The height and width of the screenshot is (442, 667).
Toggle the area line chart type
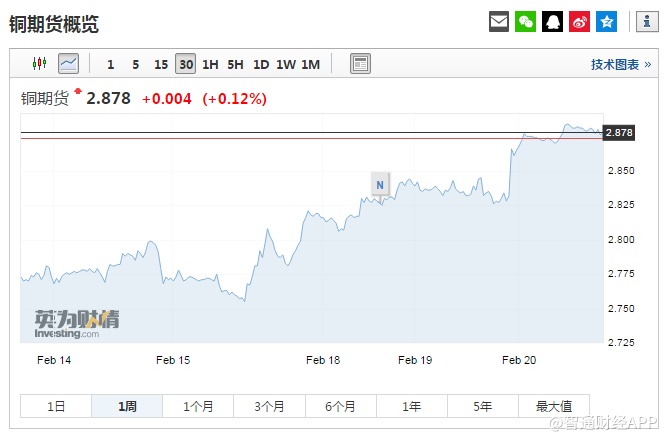point(68,64)
